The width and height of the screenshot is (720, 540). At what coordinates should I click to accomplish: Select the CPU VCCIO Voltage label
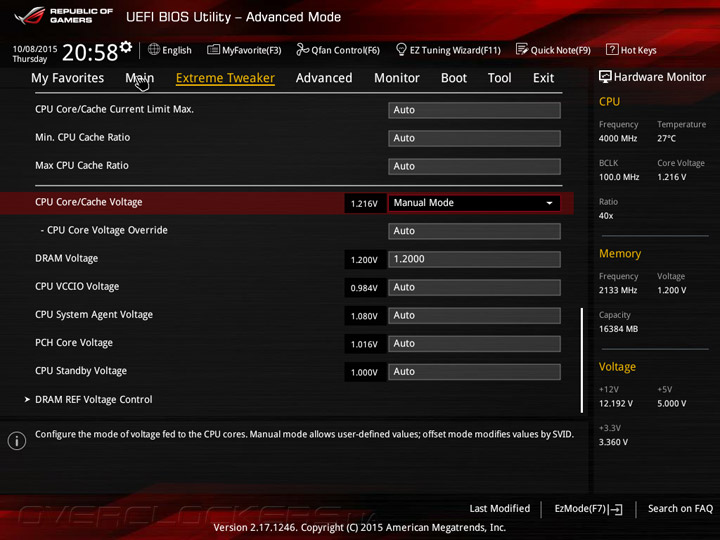pyautogui.click(x=77, y=287)
